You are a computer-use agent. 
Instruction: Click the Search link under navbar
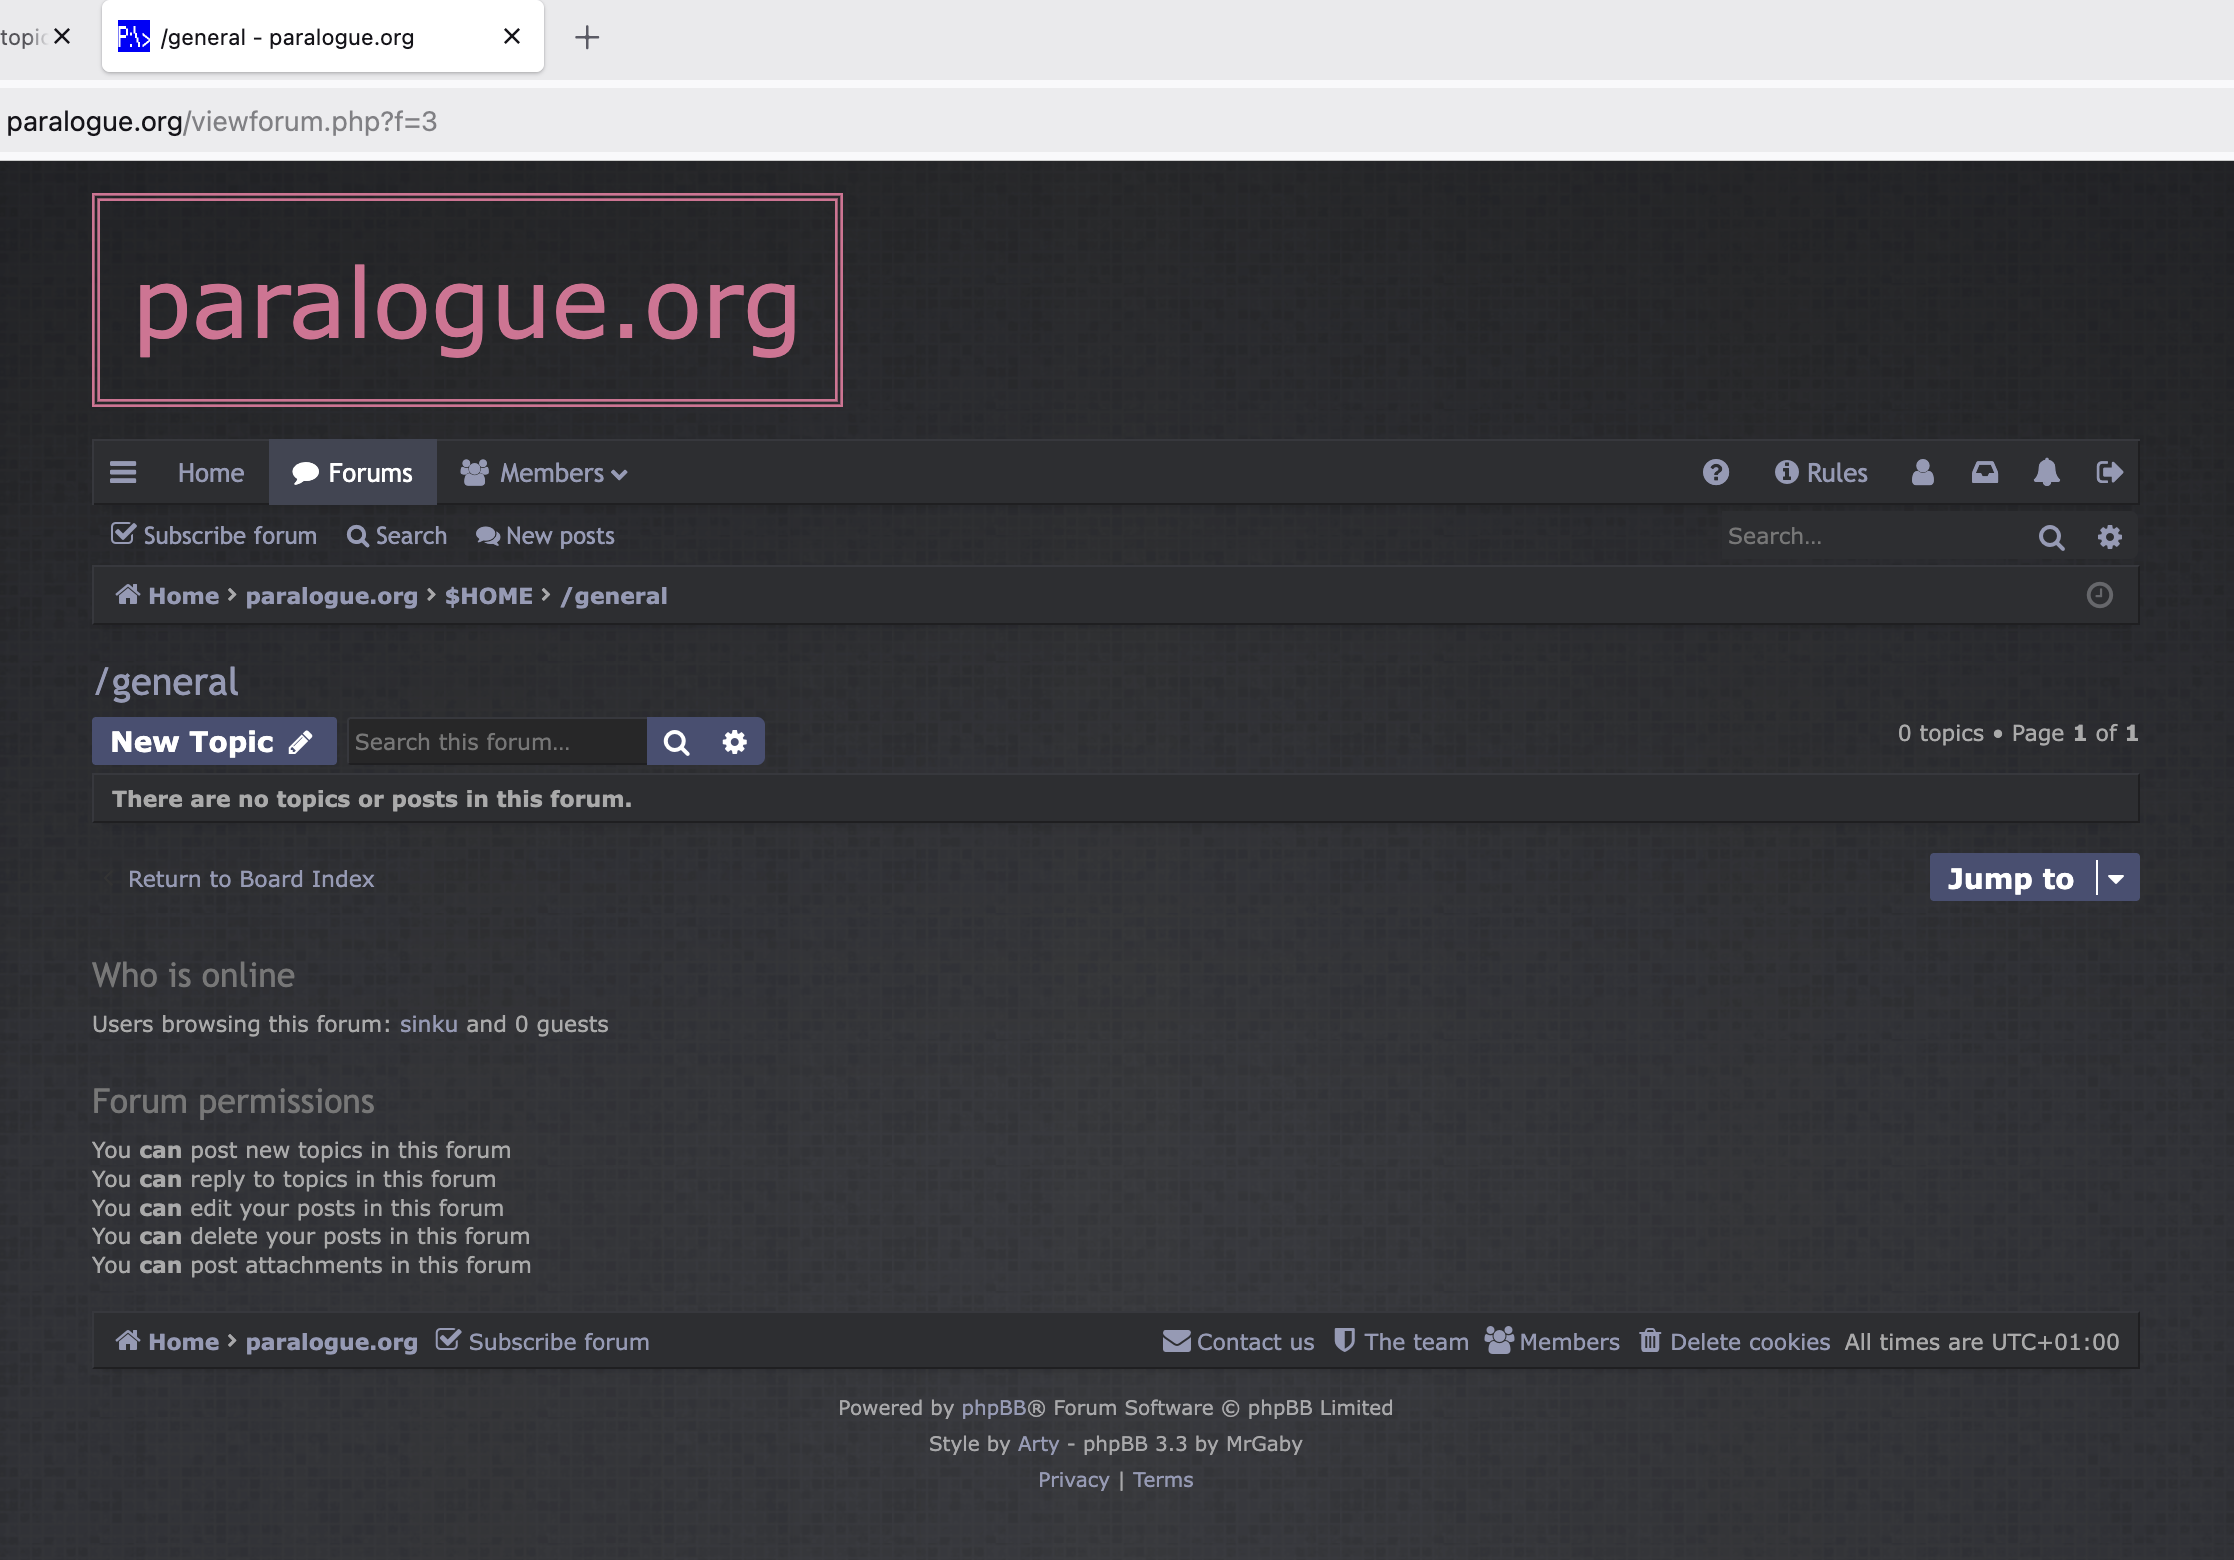[x=397, y=536]
